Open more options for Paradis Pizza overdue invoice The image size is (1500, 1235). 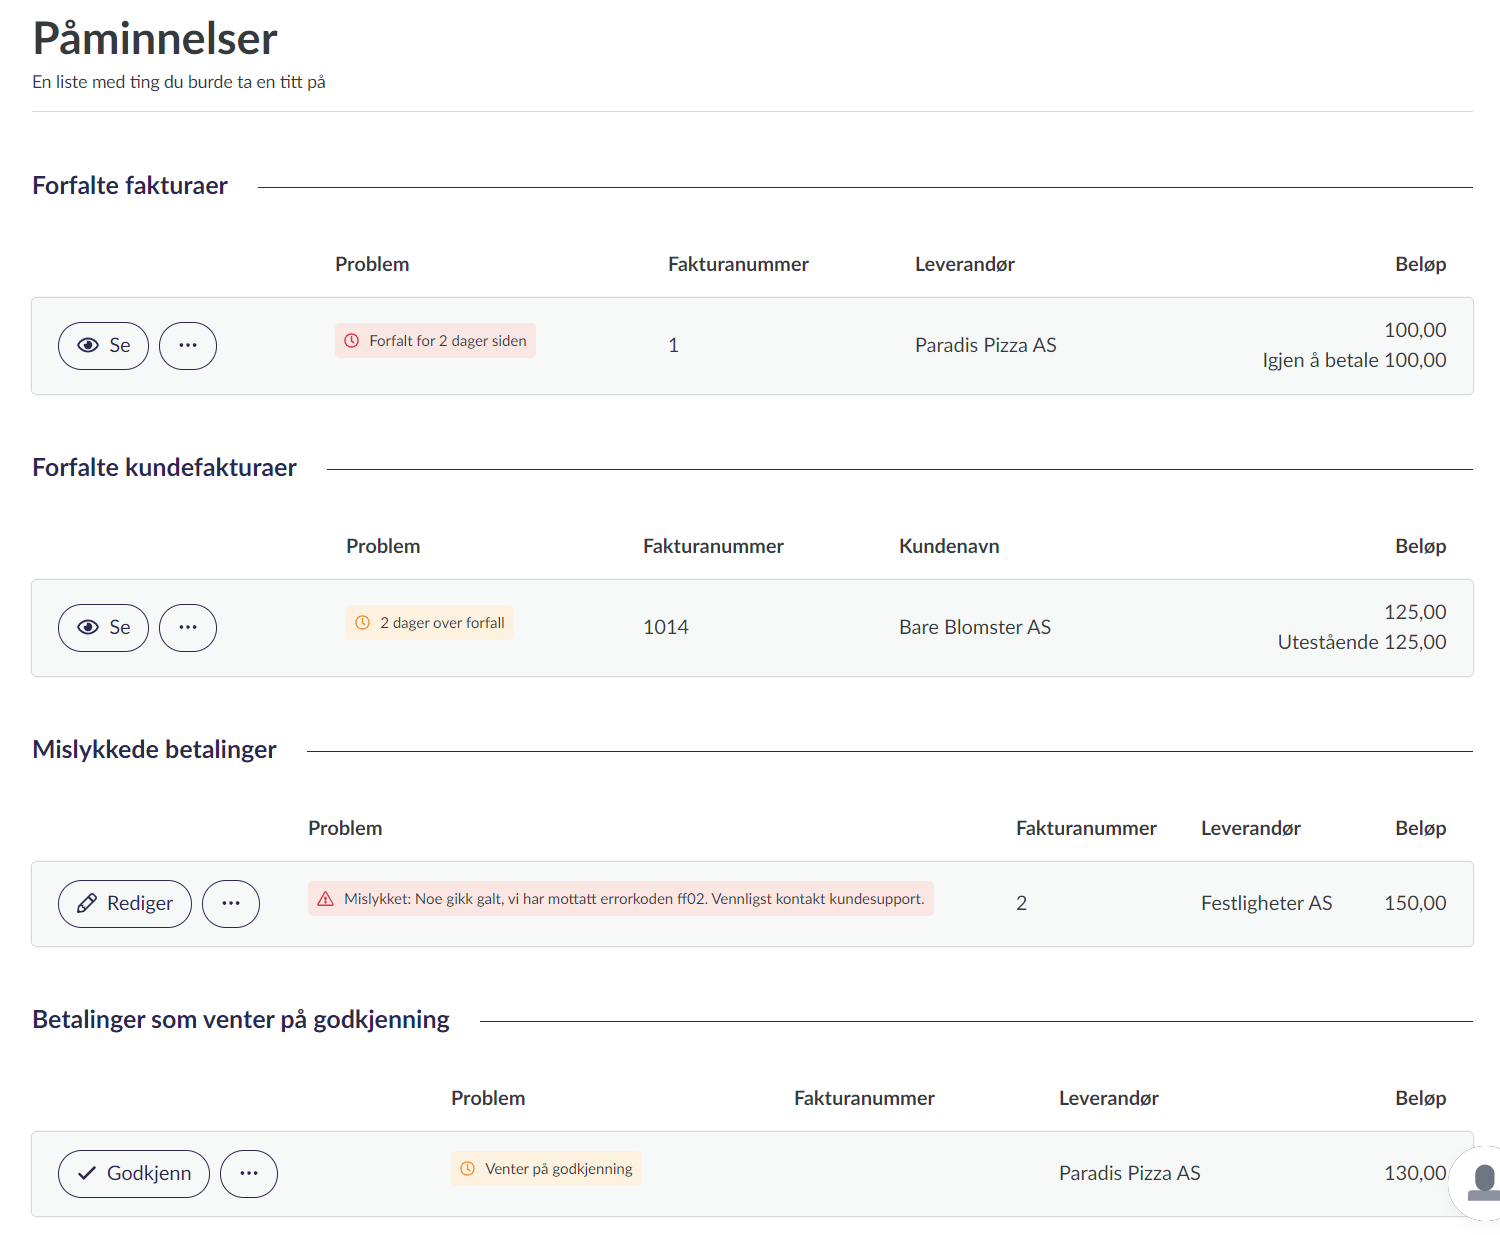pos(188,346)
